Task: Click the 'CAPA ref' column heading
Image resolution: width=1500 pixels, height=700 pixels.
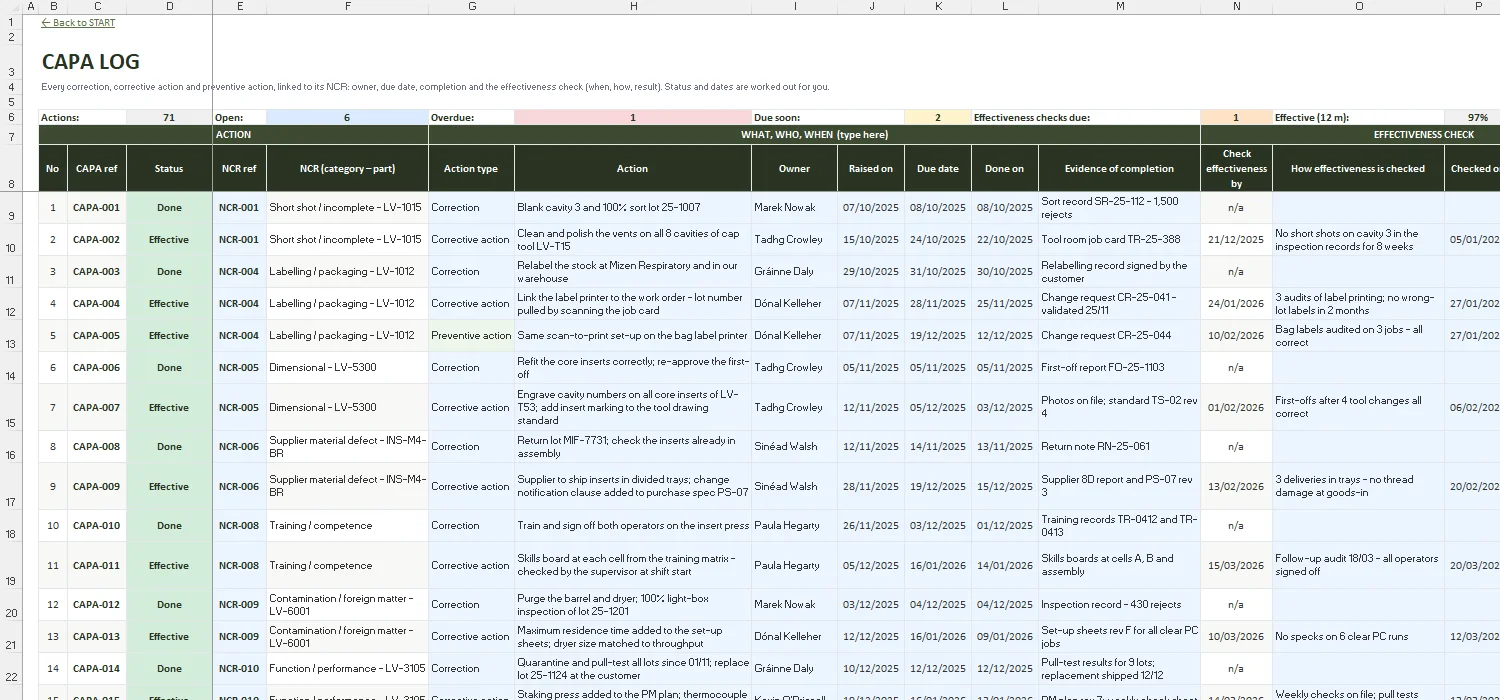Action: point(97,168)
